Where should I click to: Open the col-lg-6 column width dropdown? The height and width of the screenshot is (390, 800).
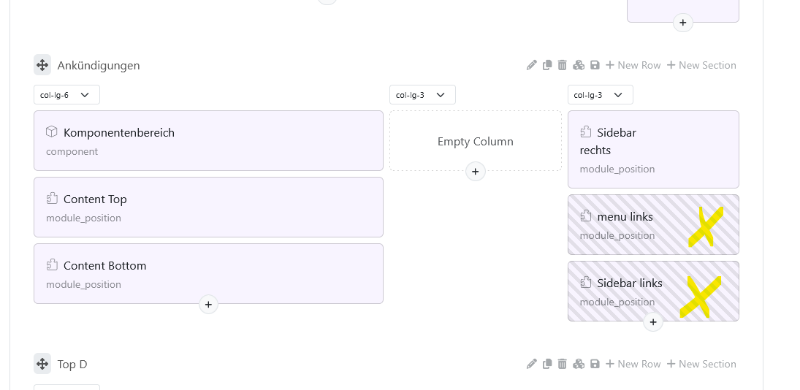tap(66, 95)
